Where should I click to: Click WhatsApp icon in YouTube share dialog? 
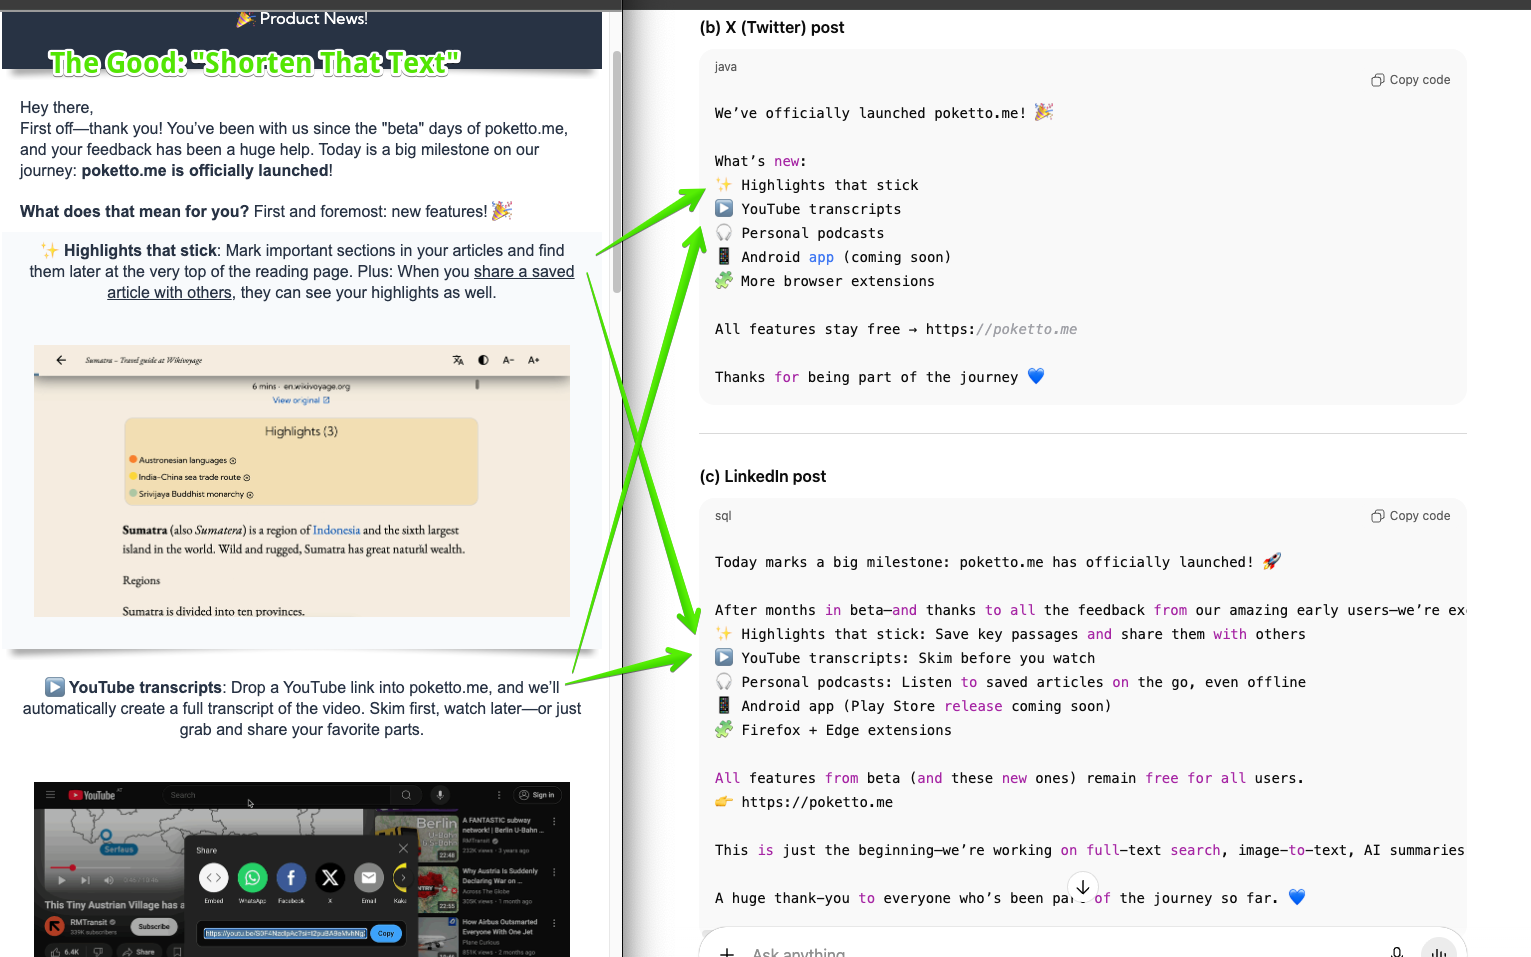pyautogui.click(x=252, y=878)
